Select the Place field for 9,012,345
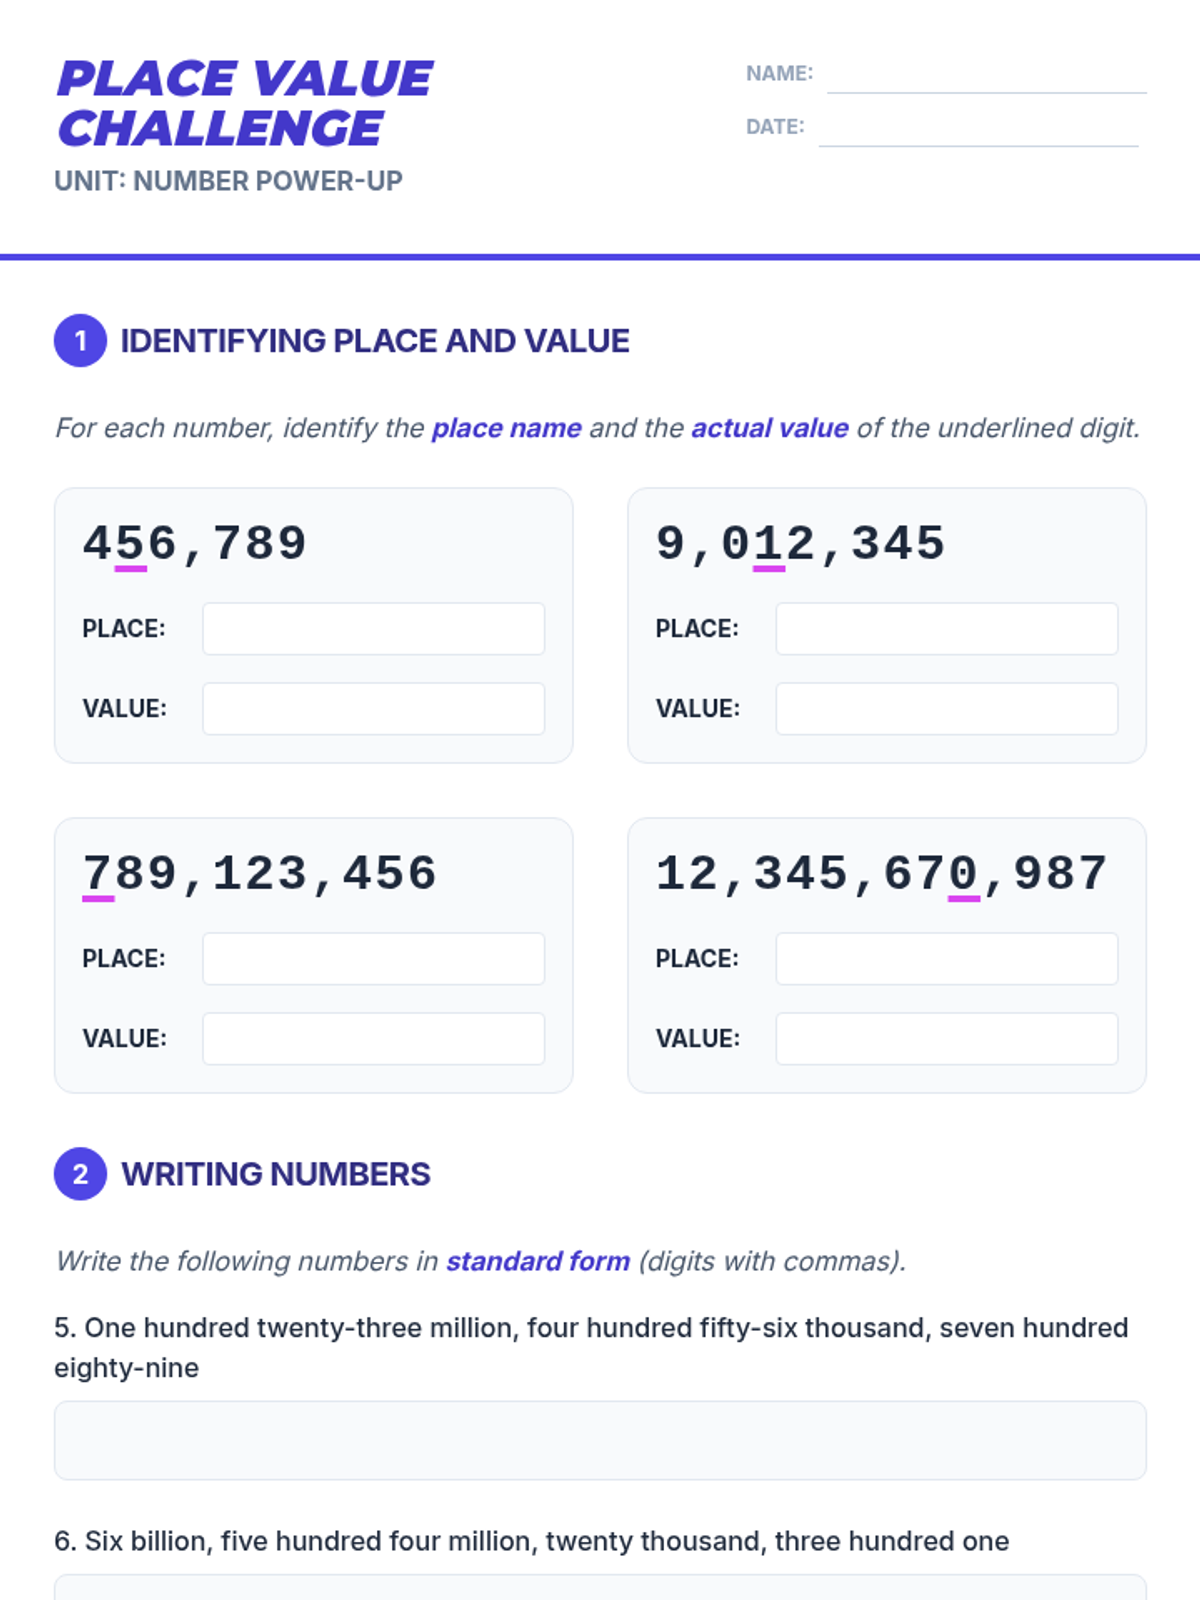The height and width of the screenshot is (1600, 1200). [x=946, y=629]
